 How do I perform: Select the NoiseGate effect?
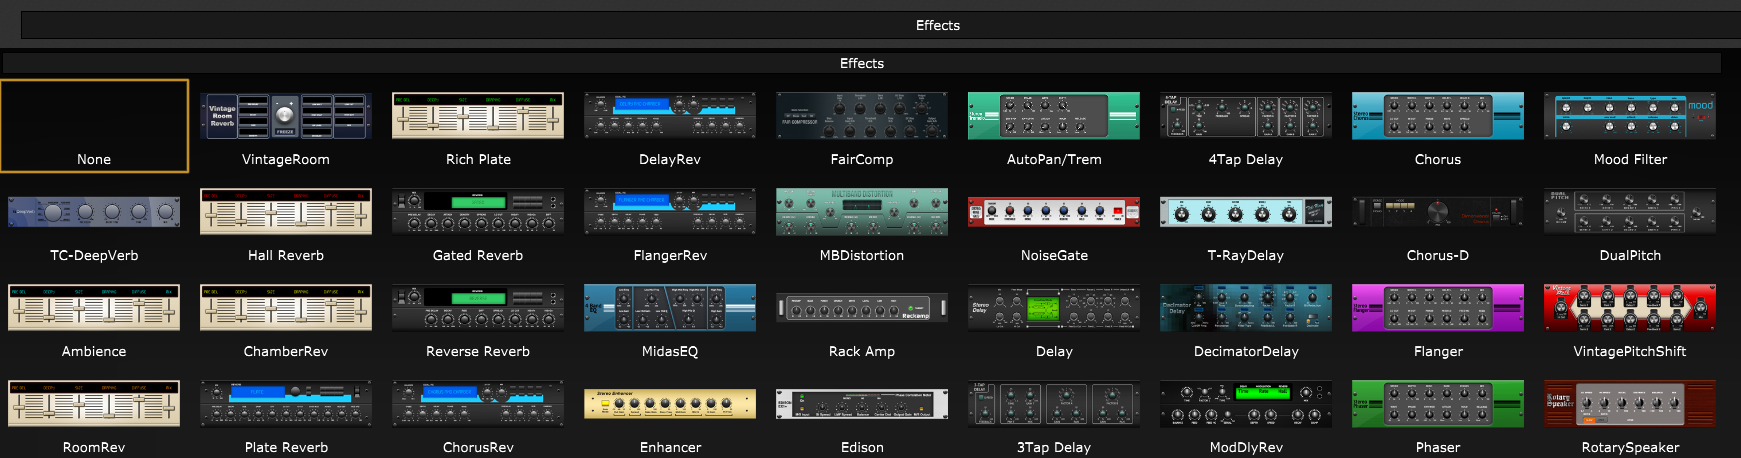click(x=1054, y=222)
